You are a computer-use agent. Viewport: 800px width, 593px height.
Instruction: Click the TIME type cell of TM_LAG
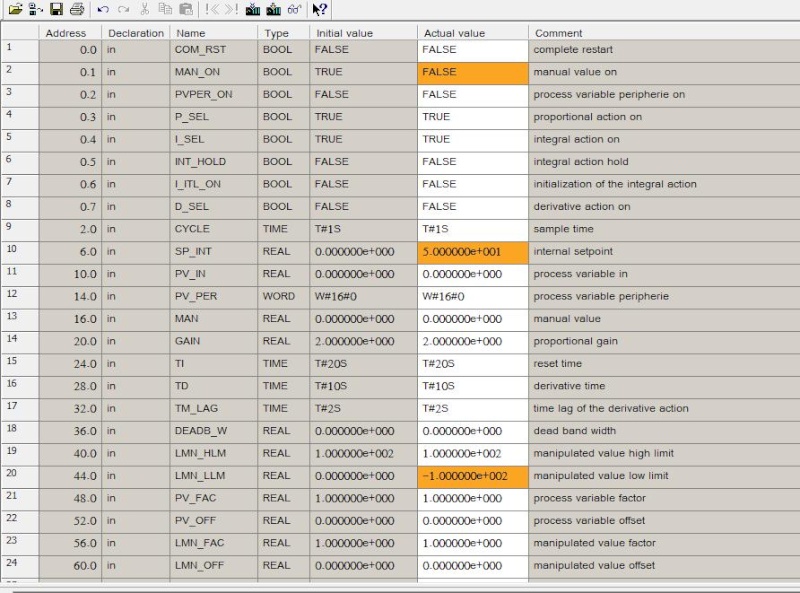tap(284, 410)
